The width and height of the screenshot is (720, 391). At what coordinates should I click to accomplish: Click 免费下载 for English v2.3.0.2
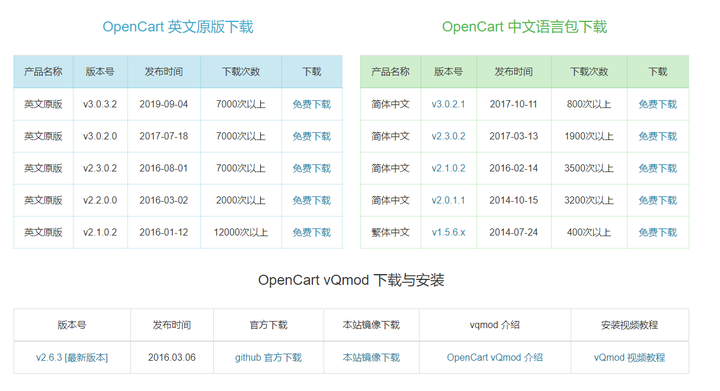coord(312,168)
